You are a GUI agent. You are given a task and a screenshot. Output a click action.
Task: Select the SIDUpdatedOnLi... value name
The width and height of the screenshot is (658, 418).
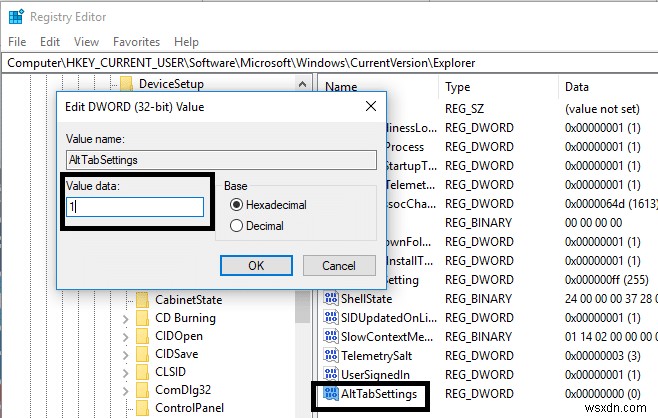389,318
